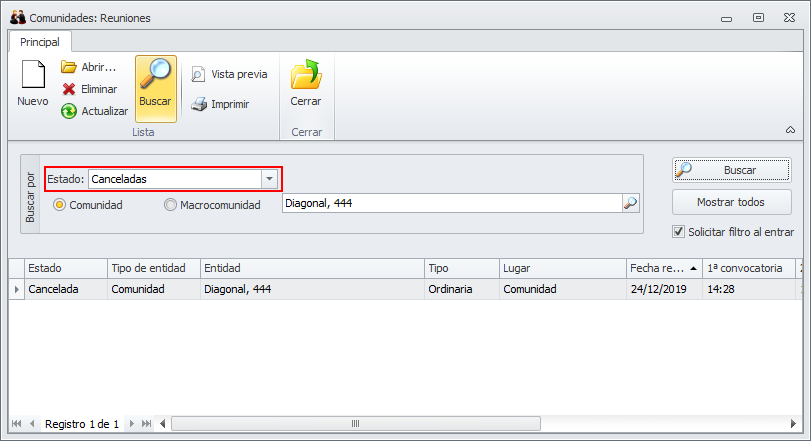Sort by Entidad column header

(312, 268)
